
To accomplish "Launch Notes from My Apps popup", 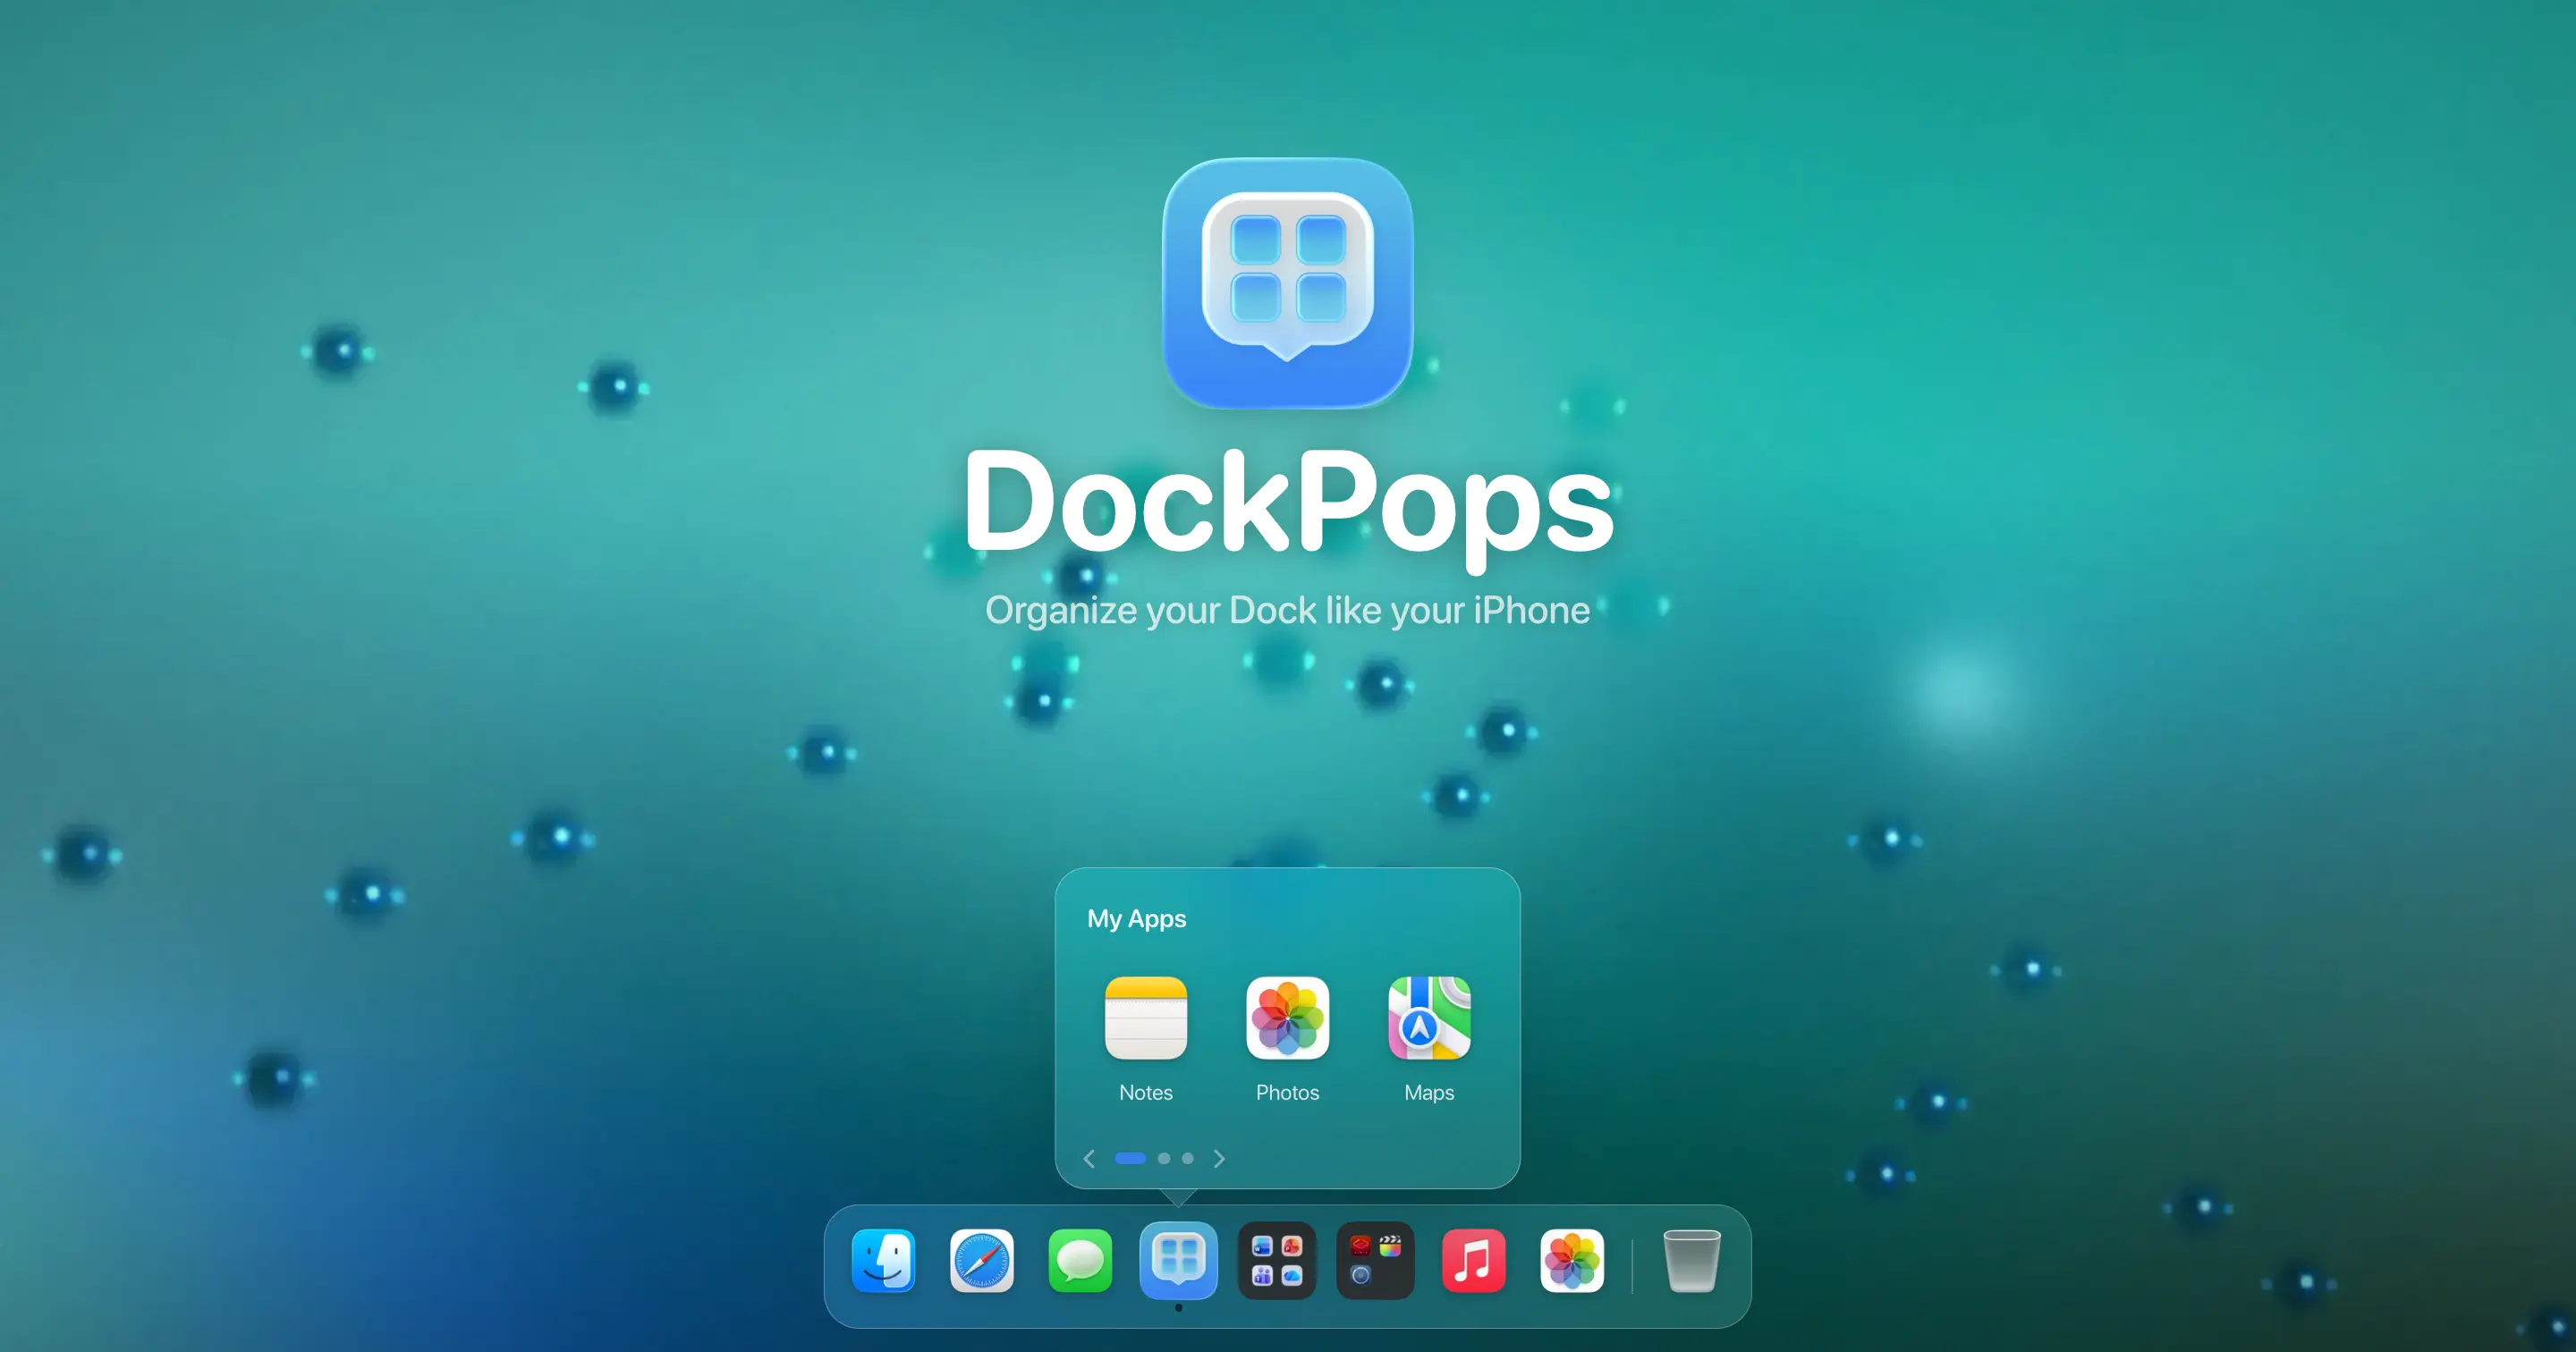I will click(x=1146, y=1018).
